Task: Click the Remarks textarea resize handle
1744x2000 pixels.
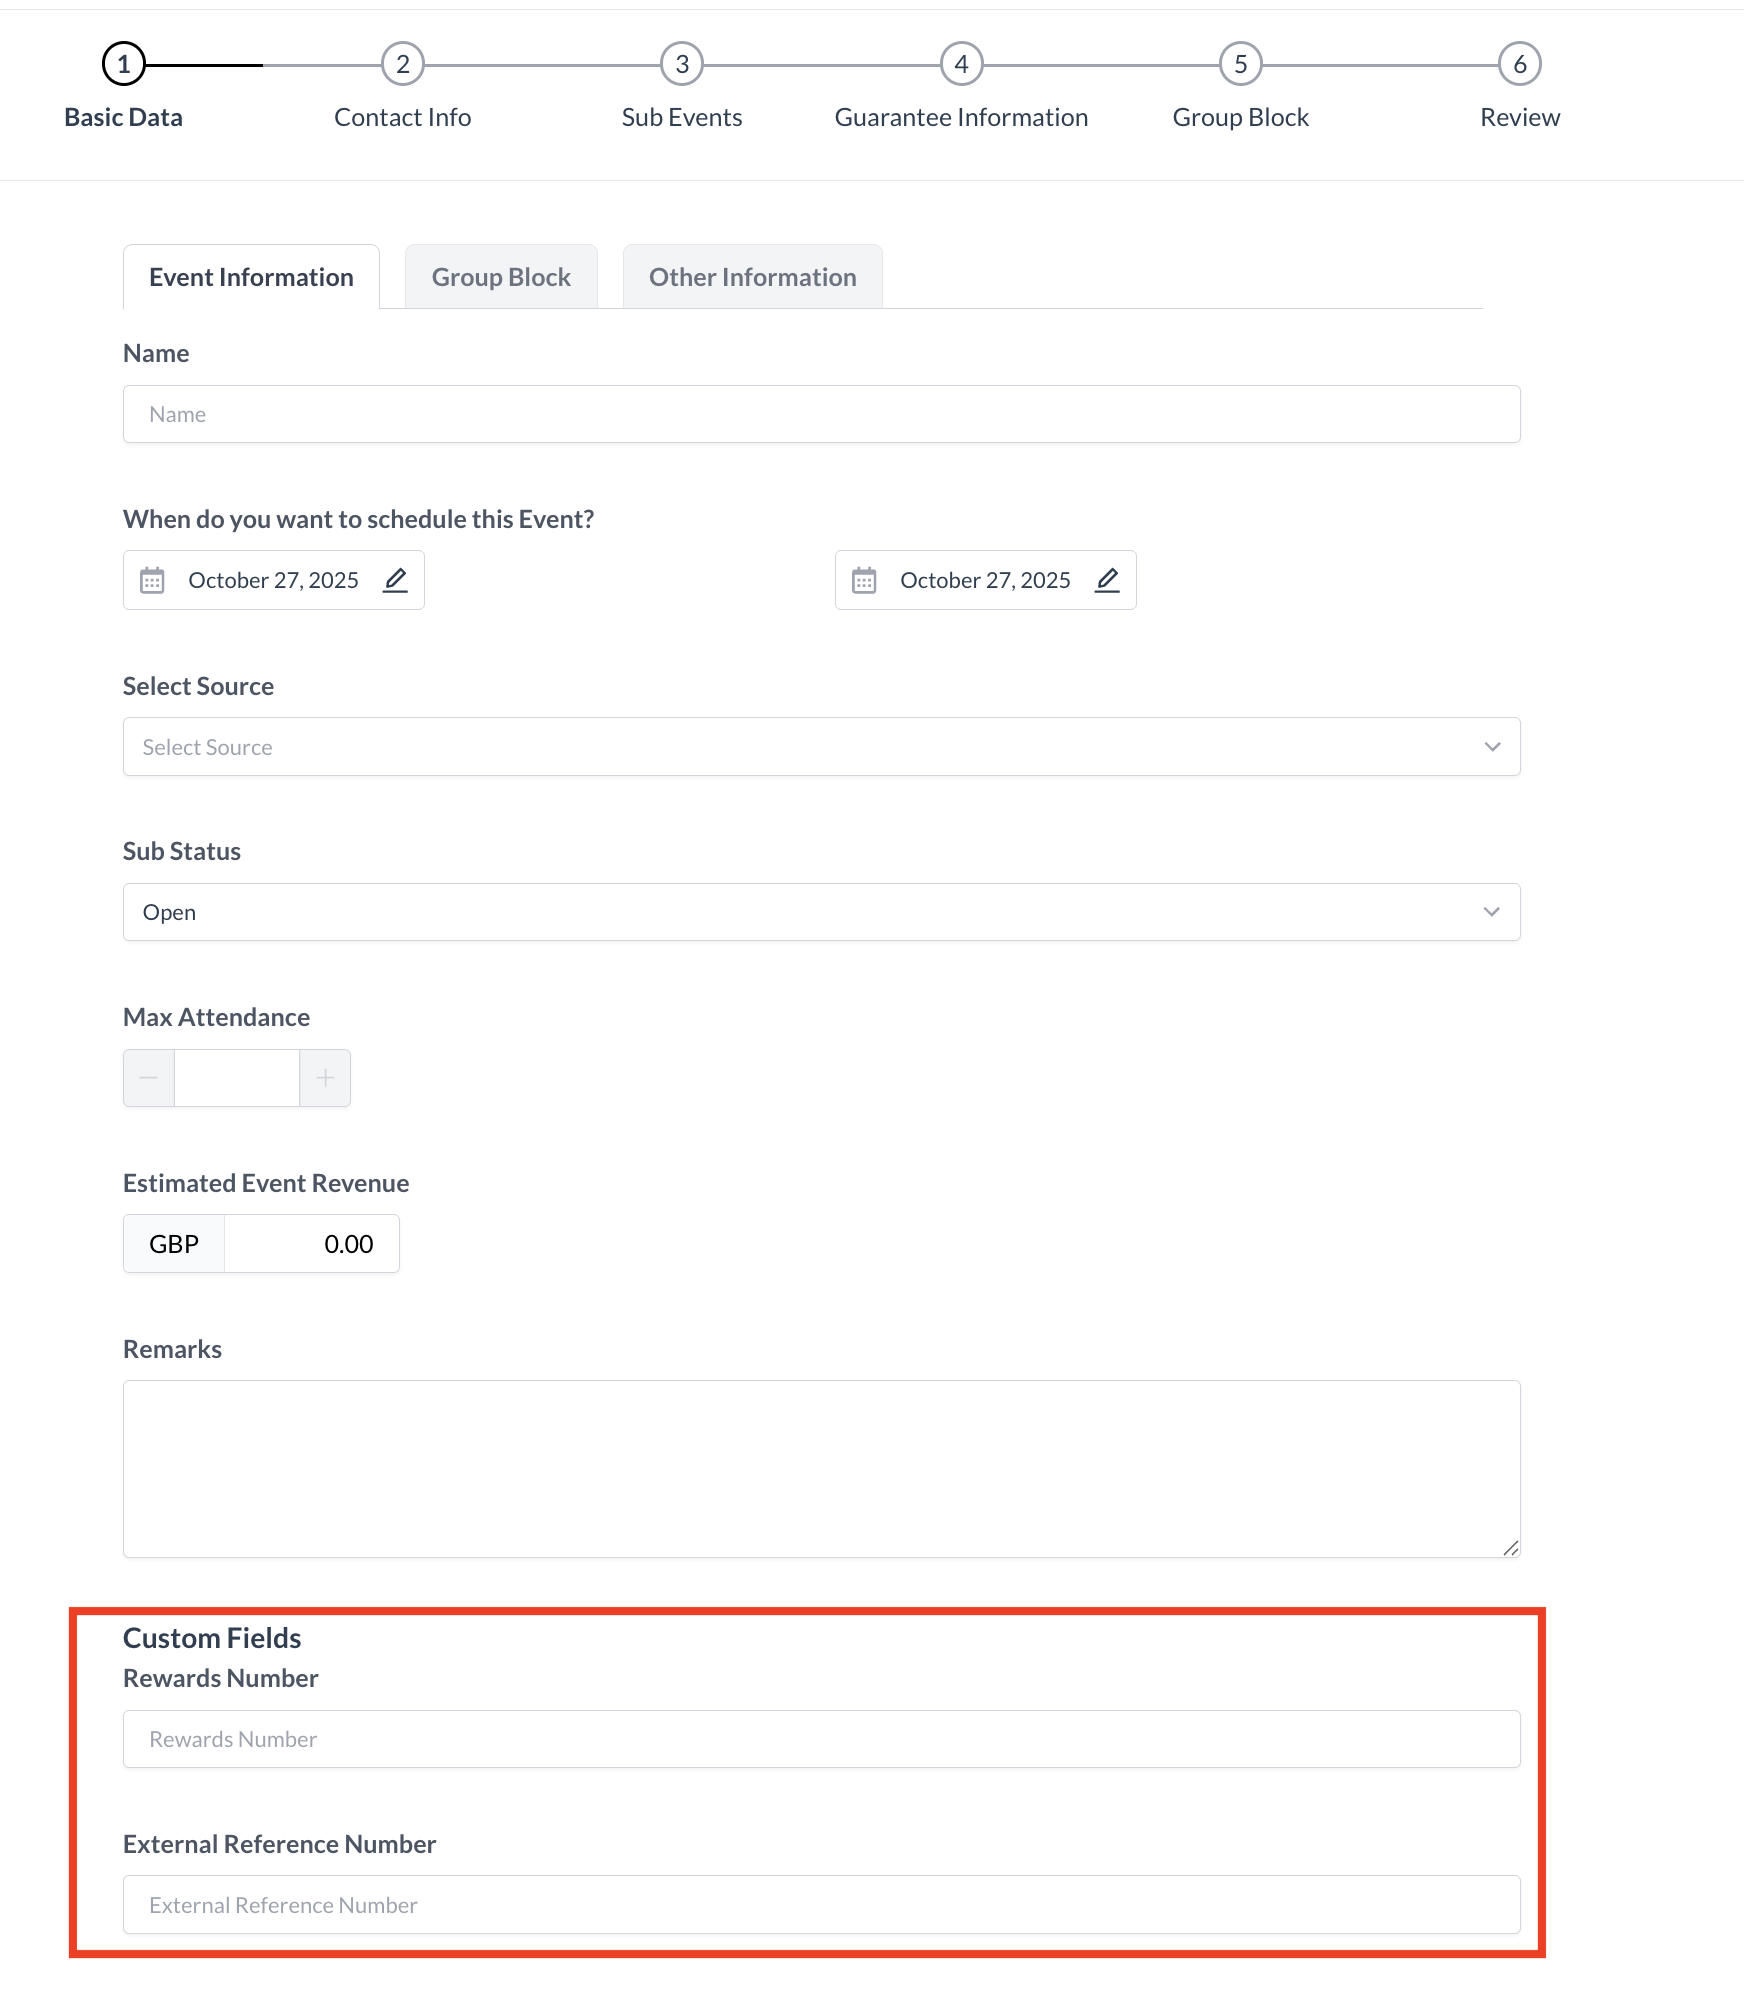Action: 1512,1548
